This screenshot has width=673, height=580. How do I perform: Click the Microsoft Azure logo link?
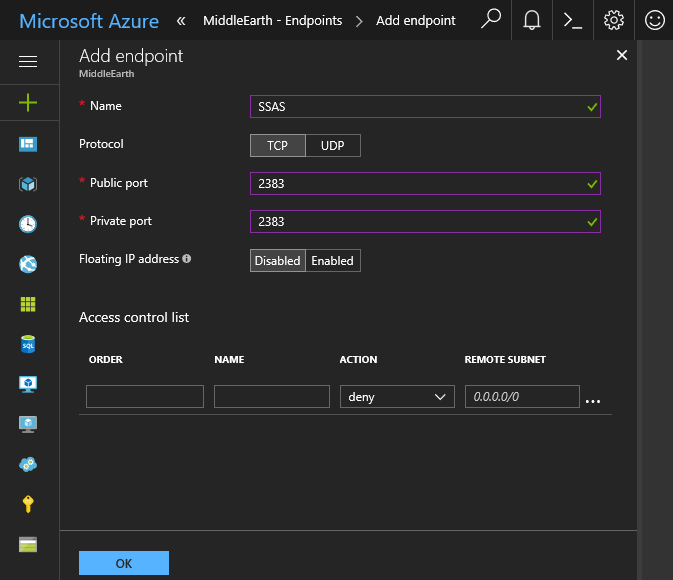(89, 21)
